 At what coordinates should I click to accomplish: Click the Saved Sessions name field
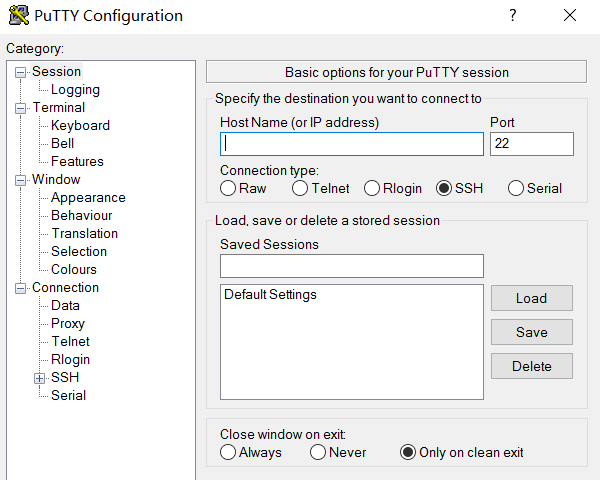click(x=352, y=266)
